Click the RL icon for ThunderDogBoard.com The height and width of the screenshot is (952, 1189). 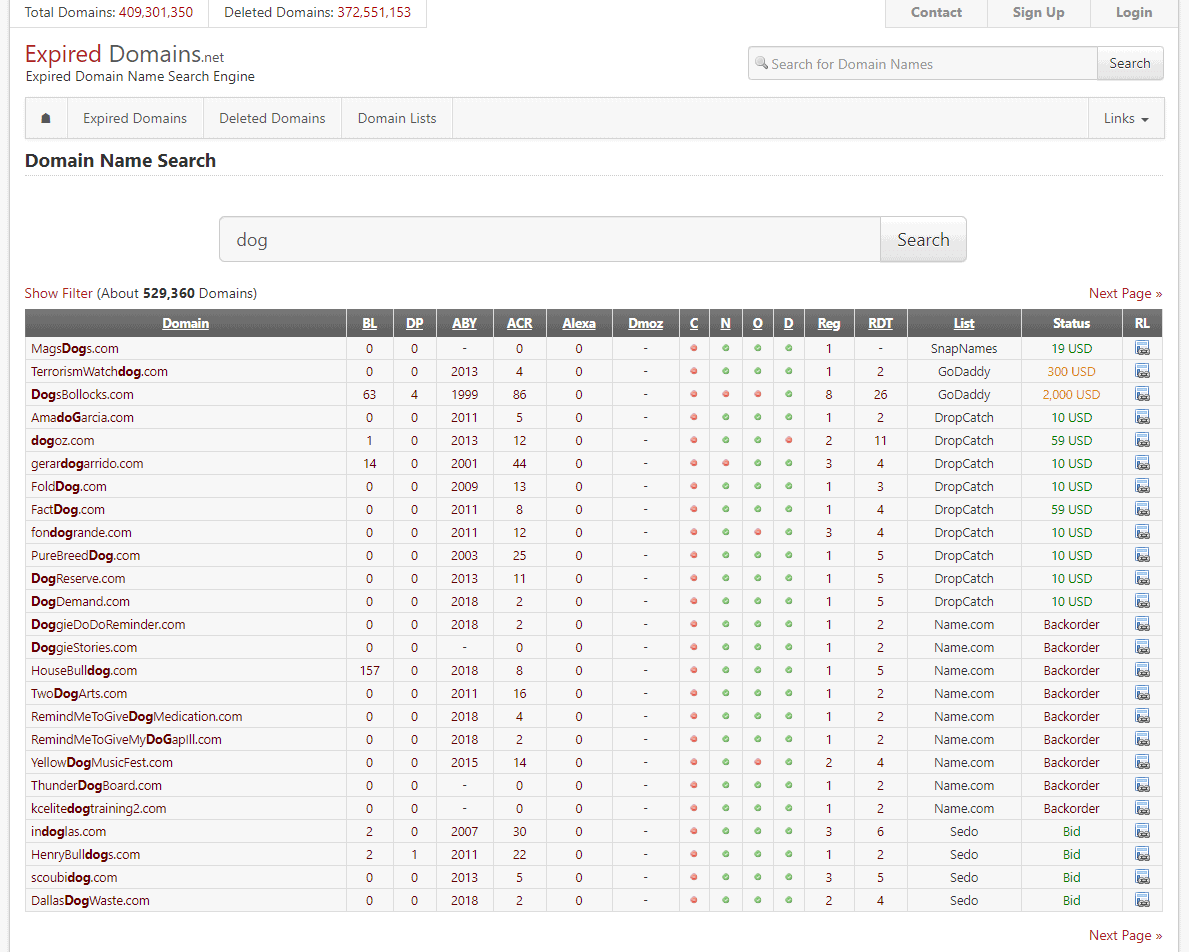click(x=1142, y=785)
